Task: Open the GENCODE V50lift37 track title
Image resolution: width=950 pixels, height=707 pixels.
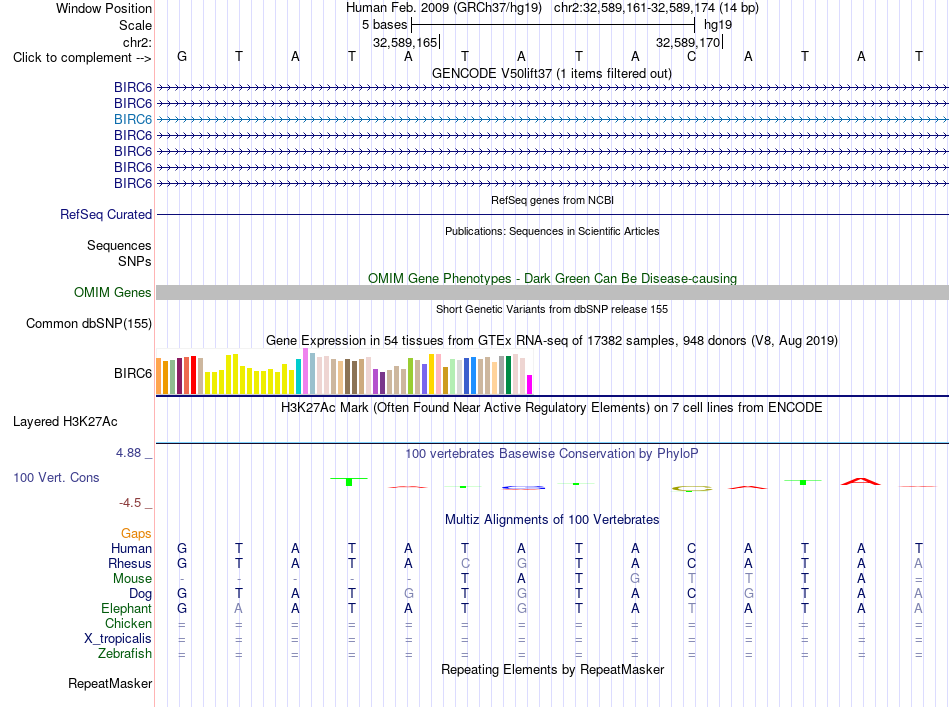Action: (552, 73)
